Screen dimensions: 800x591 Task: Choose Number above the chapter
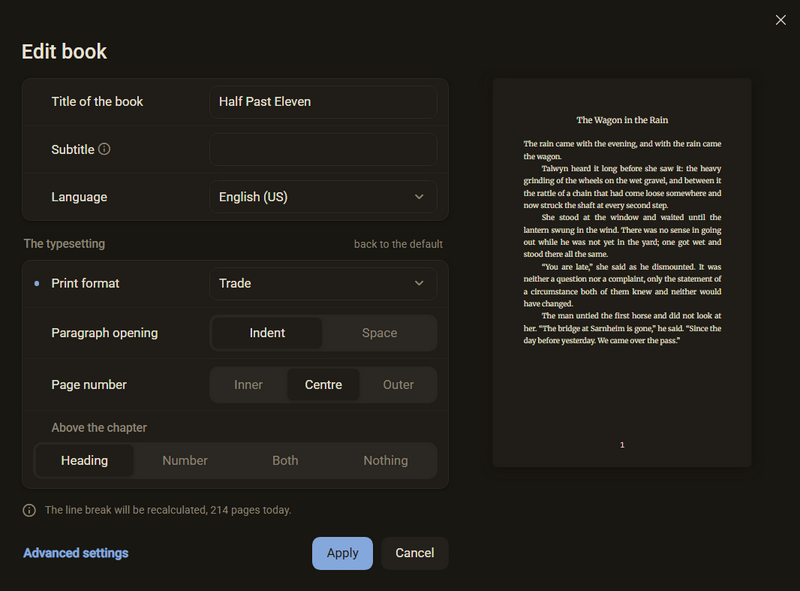(x=185, y=460)
